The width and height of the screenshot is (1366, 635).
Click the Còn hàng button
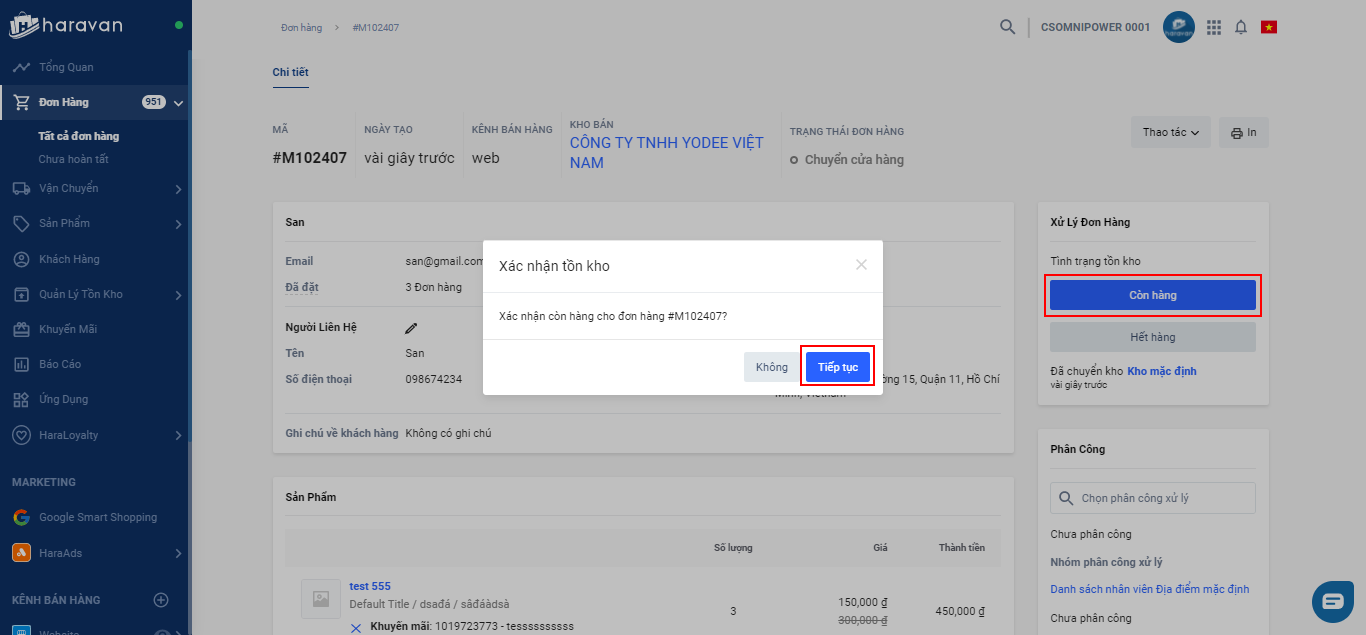click(x=1153, y=295)
